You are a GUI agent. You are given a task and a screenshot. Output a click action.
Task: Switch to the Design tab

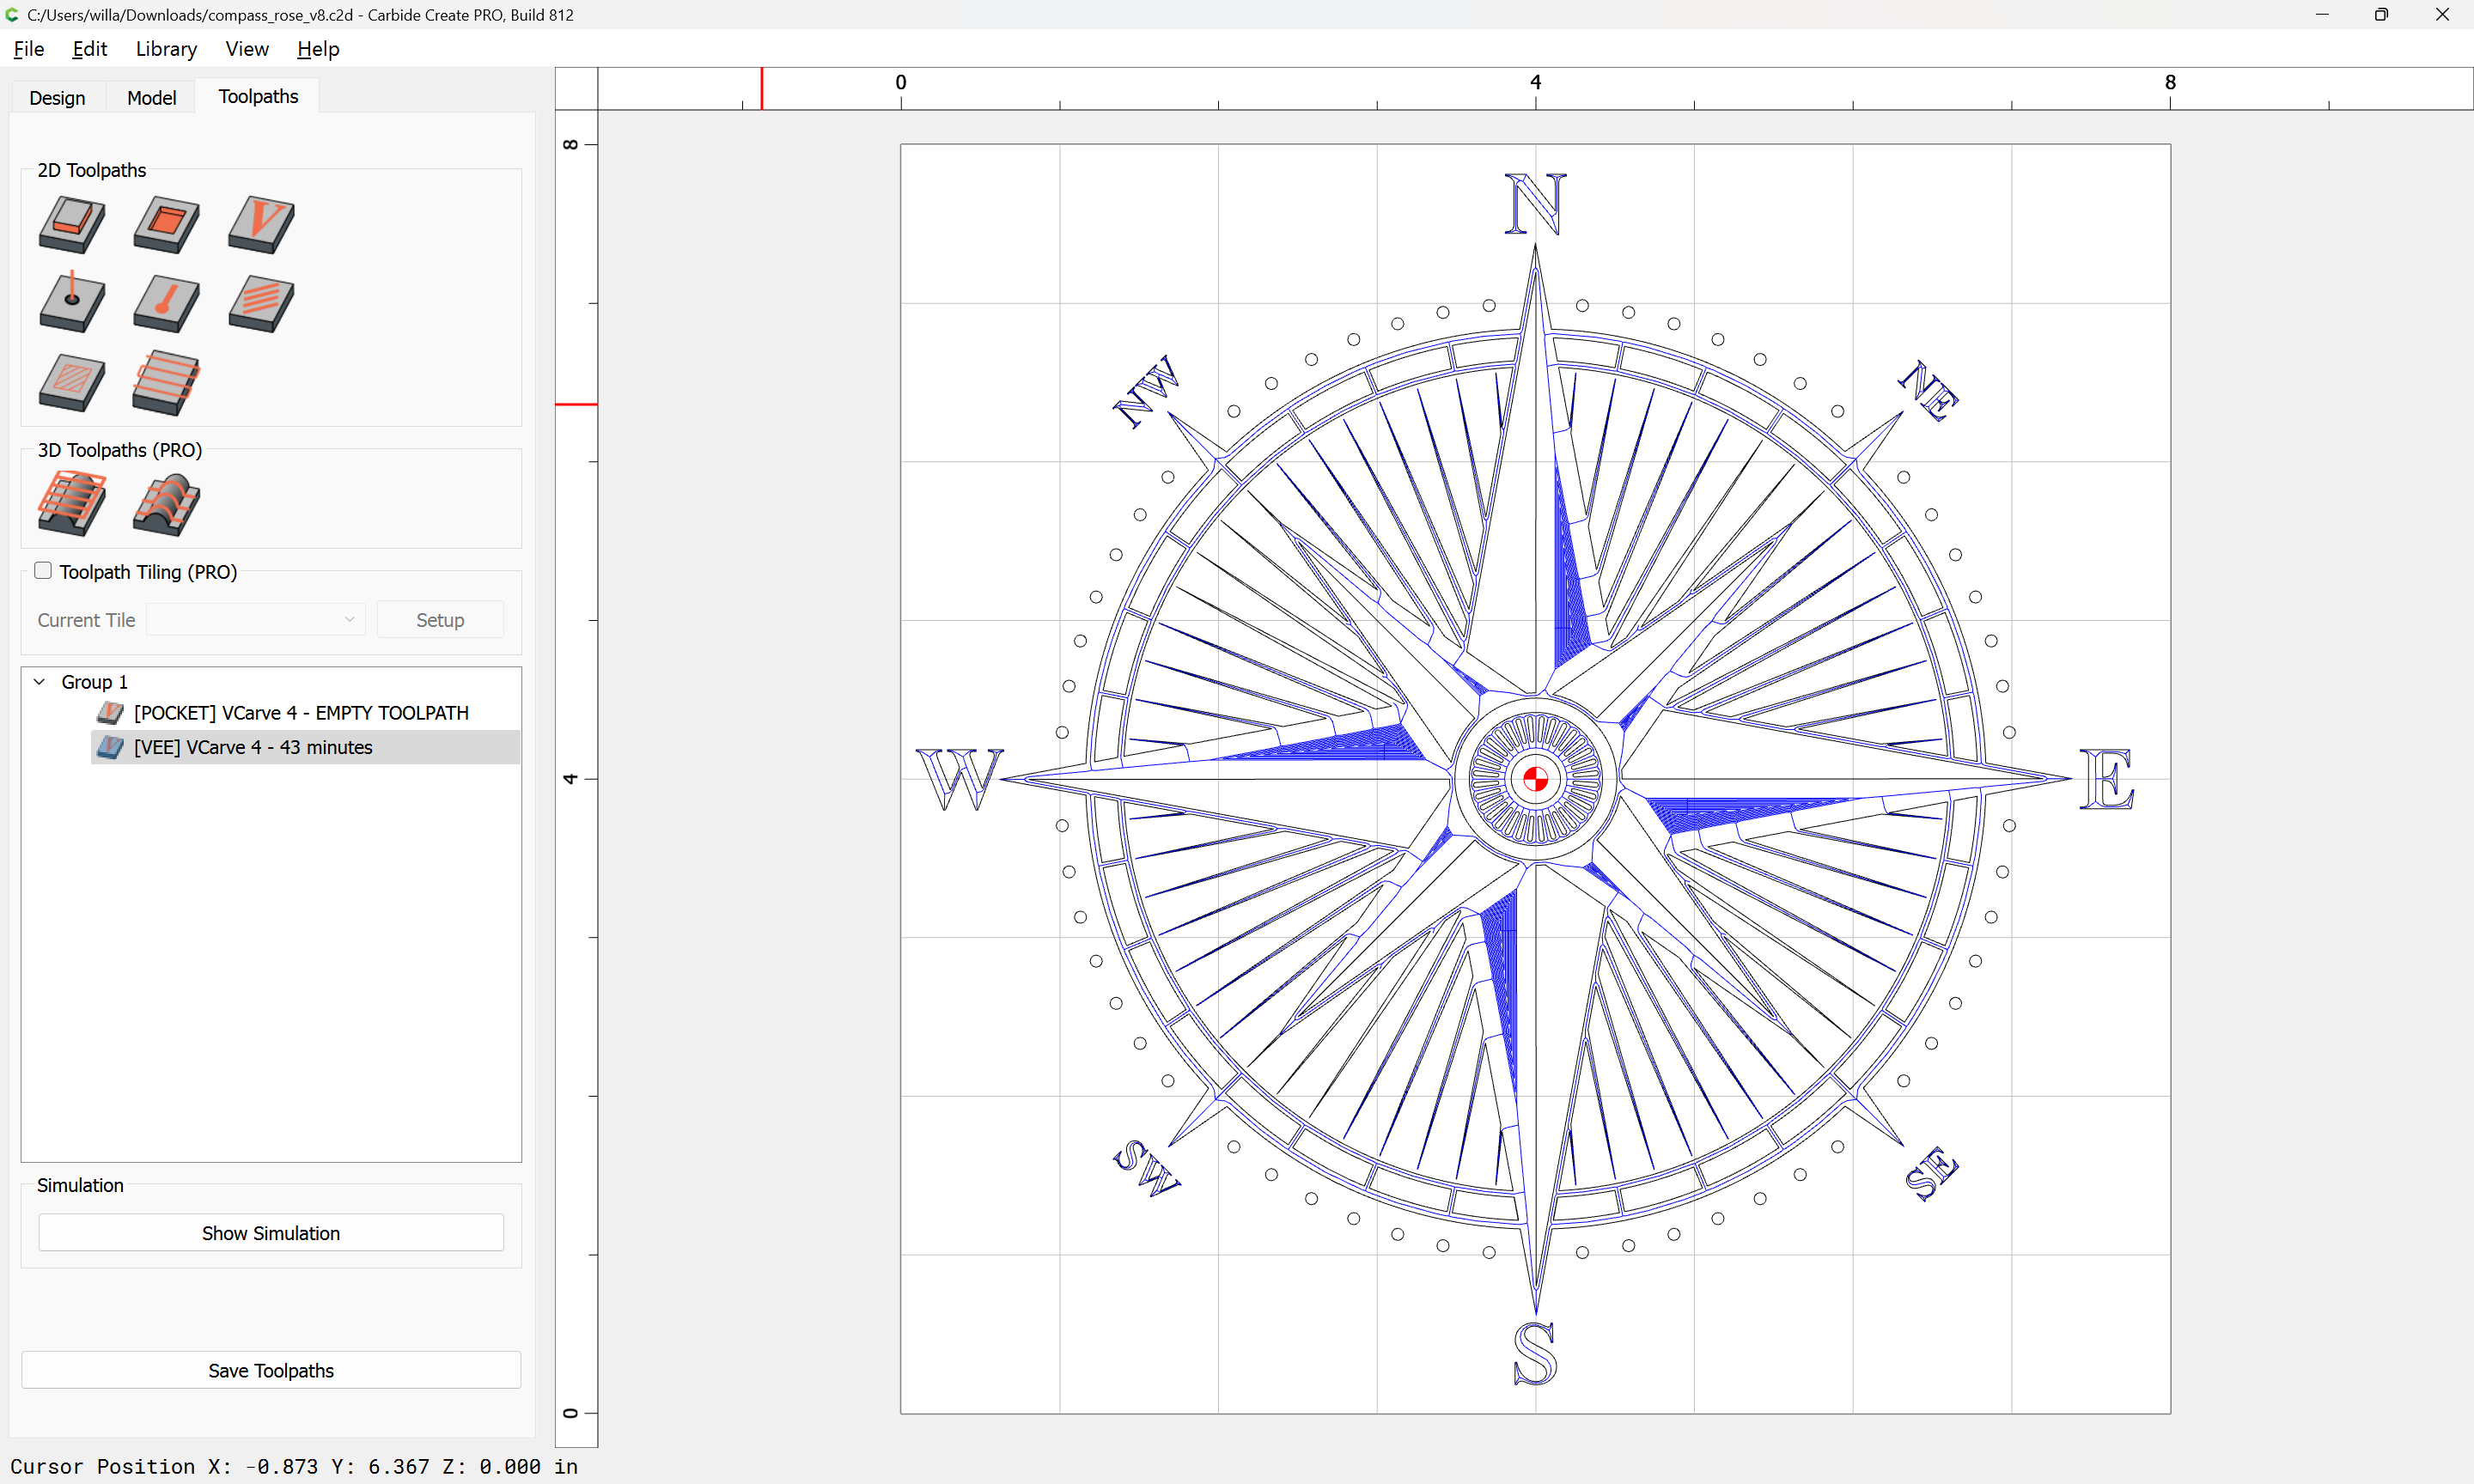click(57, 97)
